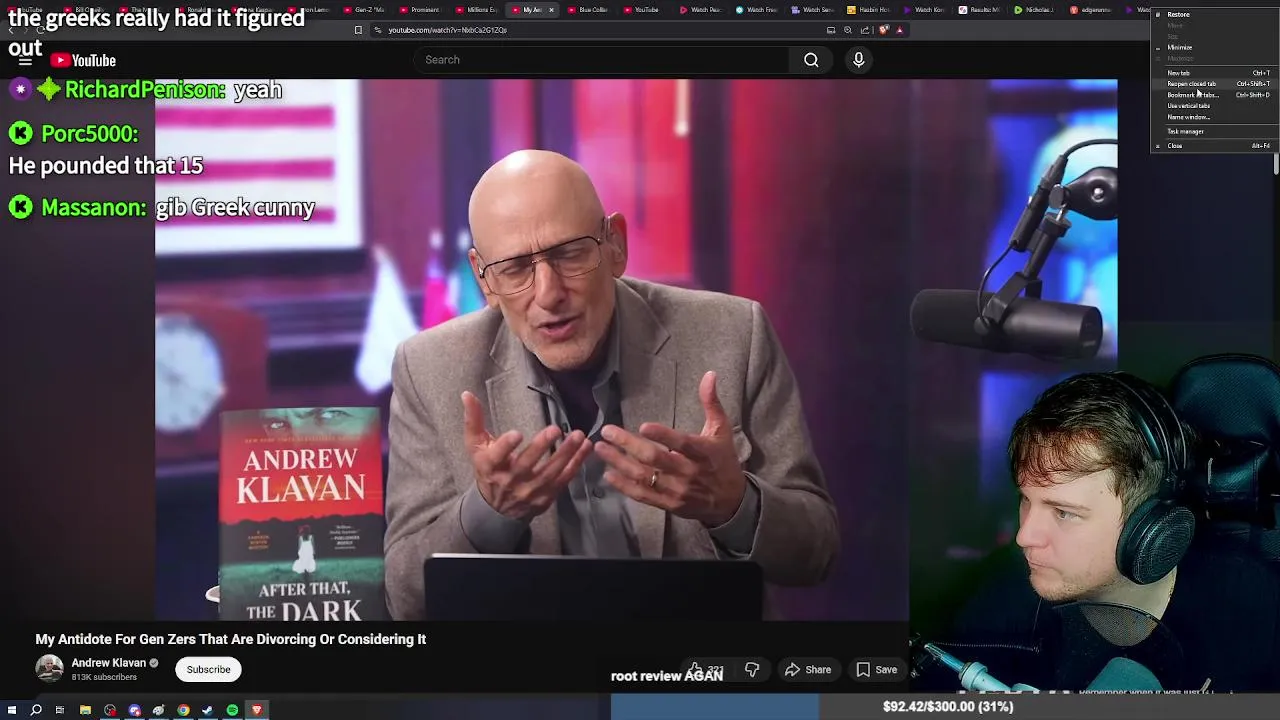1280x720 pixels.
Task: Switch to the 'Hasbin Hot' browser tab
Action: pos(870,10)
